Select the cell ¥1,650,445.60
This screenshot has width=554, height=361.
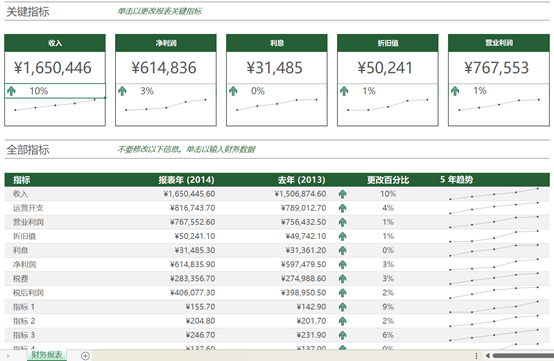tap(189, 194)
